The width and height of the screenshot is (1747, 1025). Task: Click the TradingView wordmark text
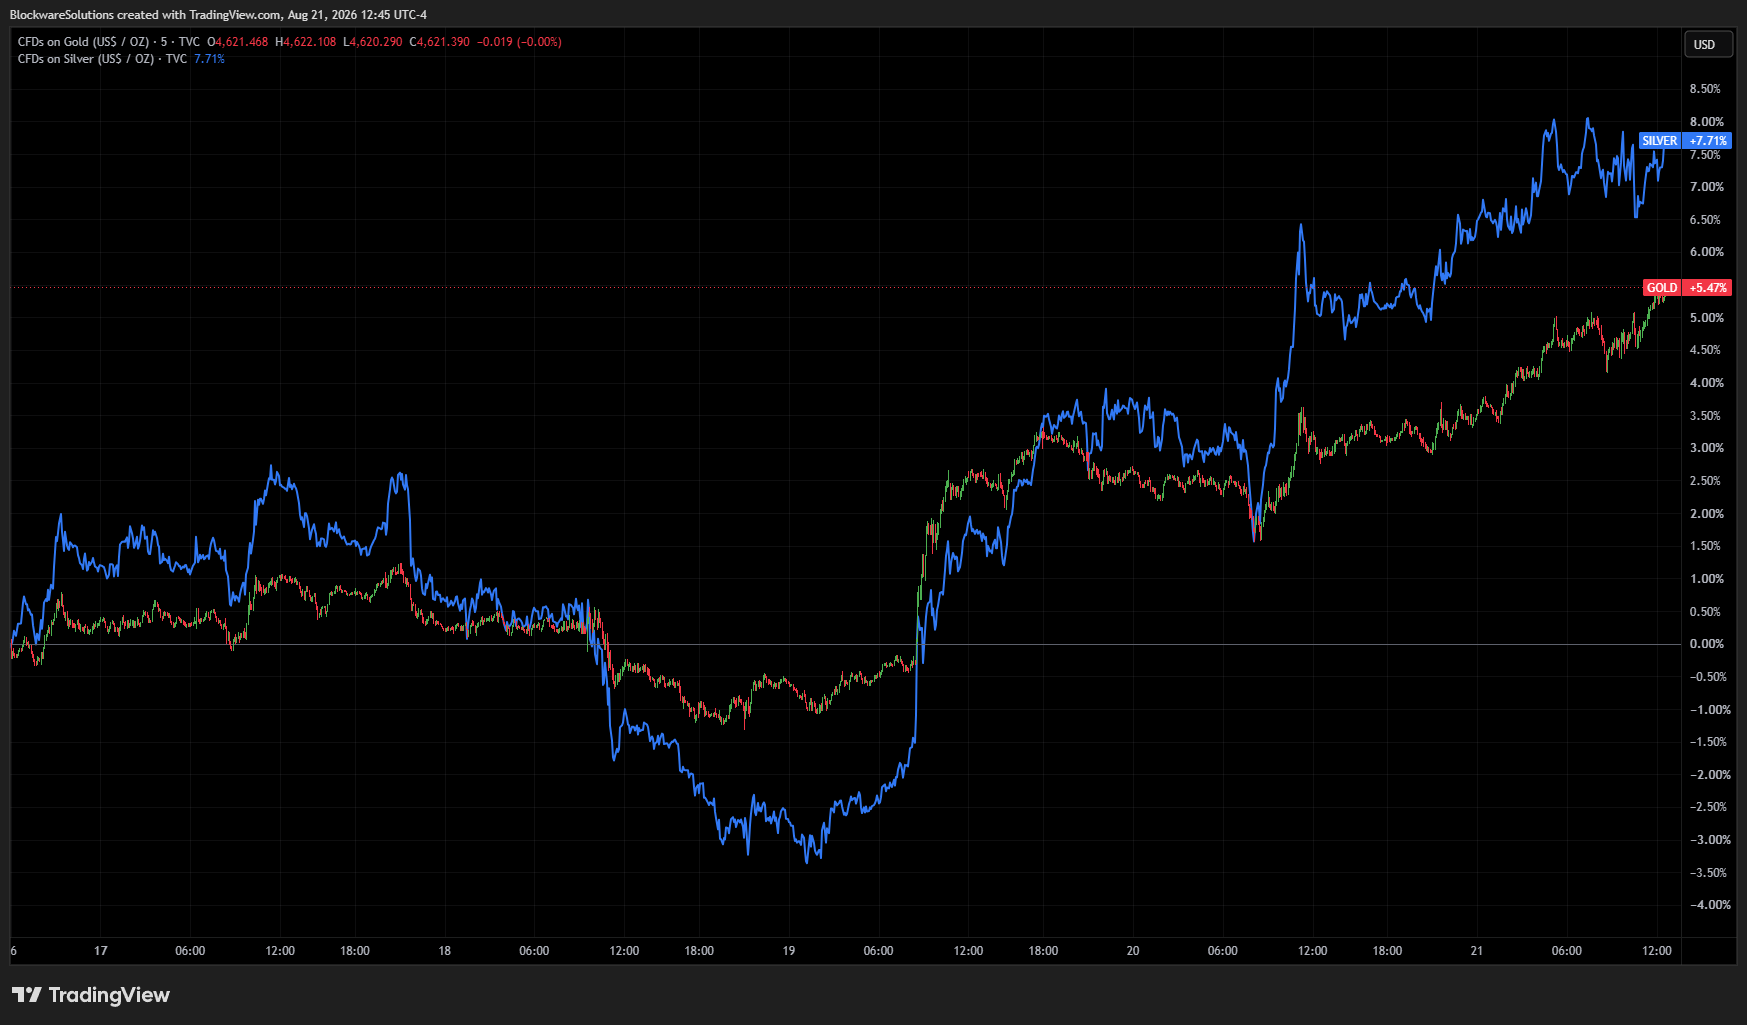[109, 995]
